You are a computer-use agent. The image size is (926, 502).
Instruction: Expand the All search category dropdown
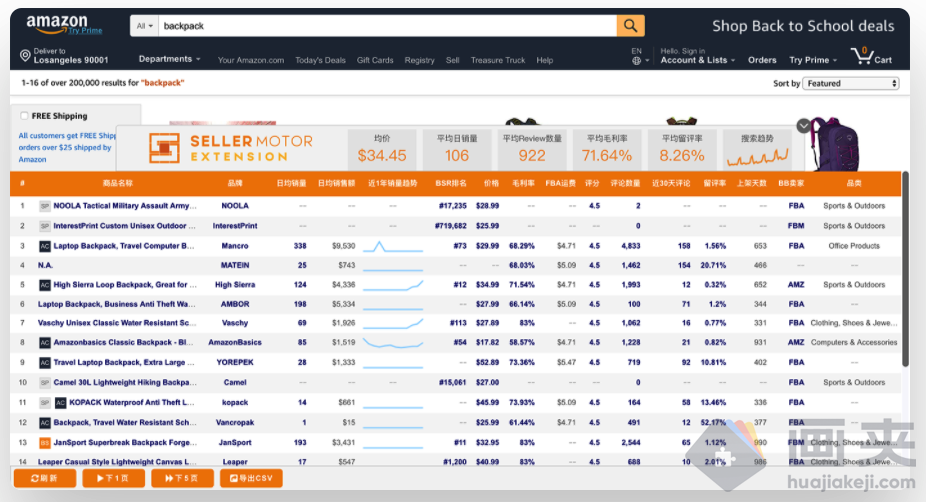pyautogui.click(x=145, y=26)
